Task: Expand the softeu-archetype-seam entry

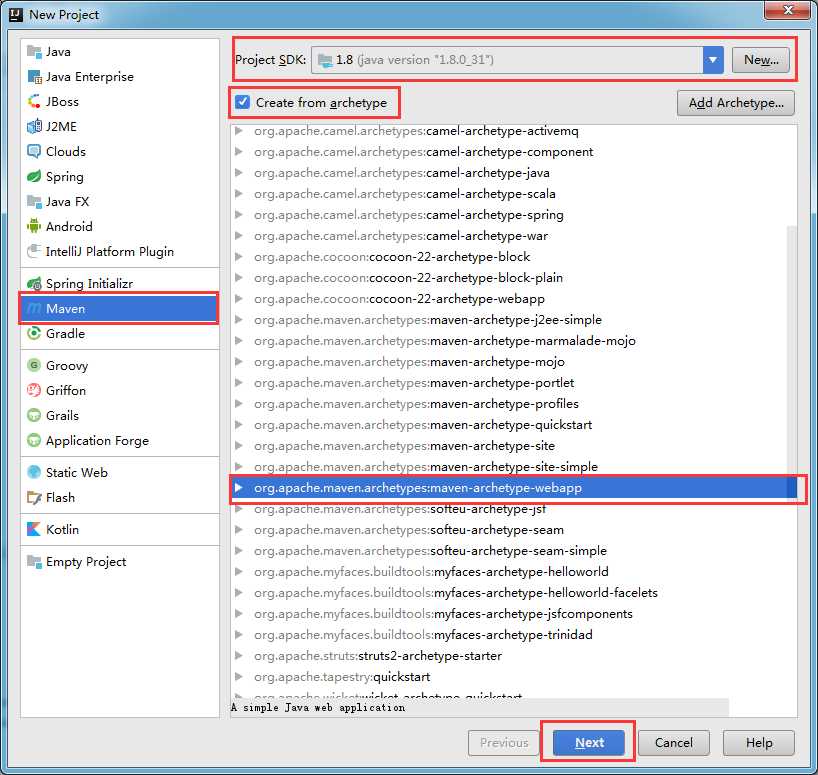Action: [239, 530]
